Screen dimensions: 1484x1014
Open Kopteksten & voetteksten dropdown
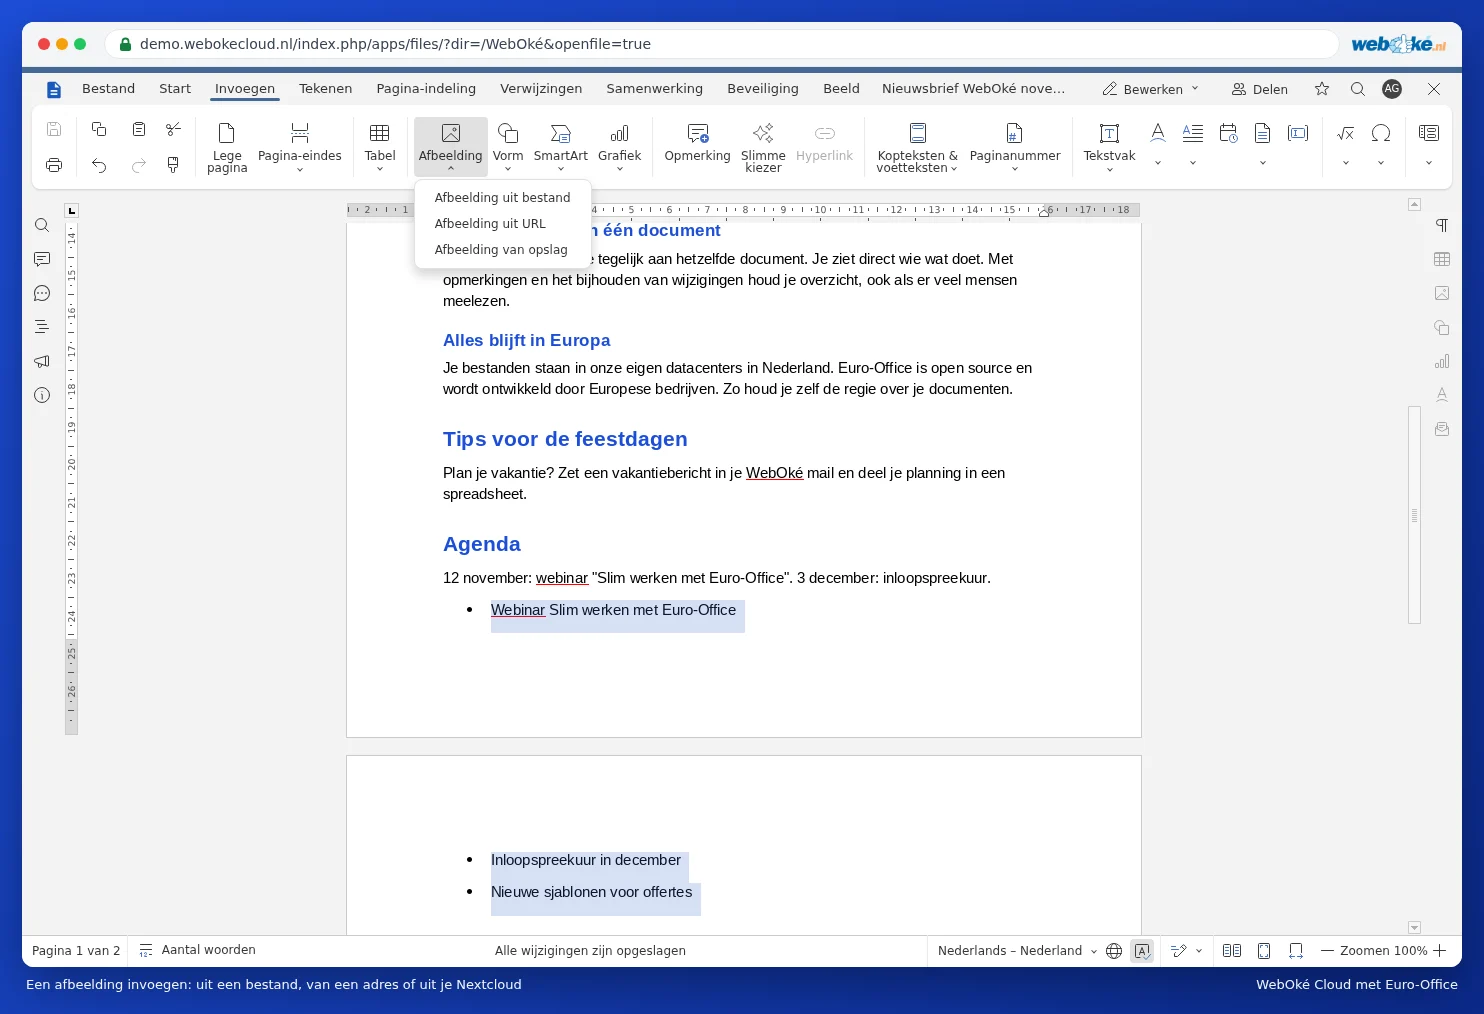coord(917,147)
